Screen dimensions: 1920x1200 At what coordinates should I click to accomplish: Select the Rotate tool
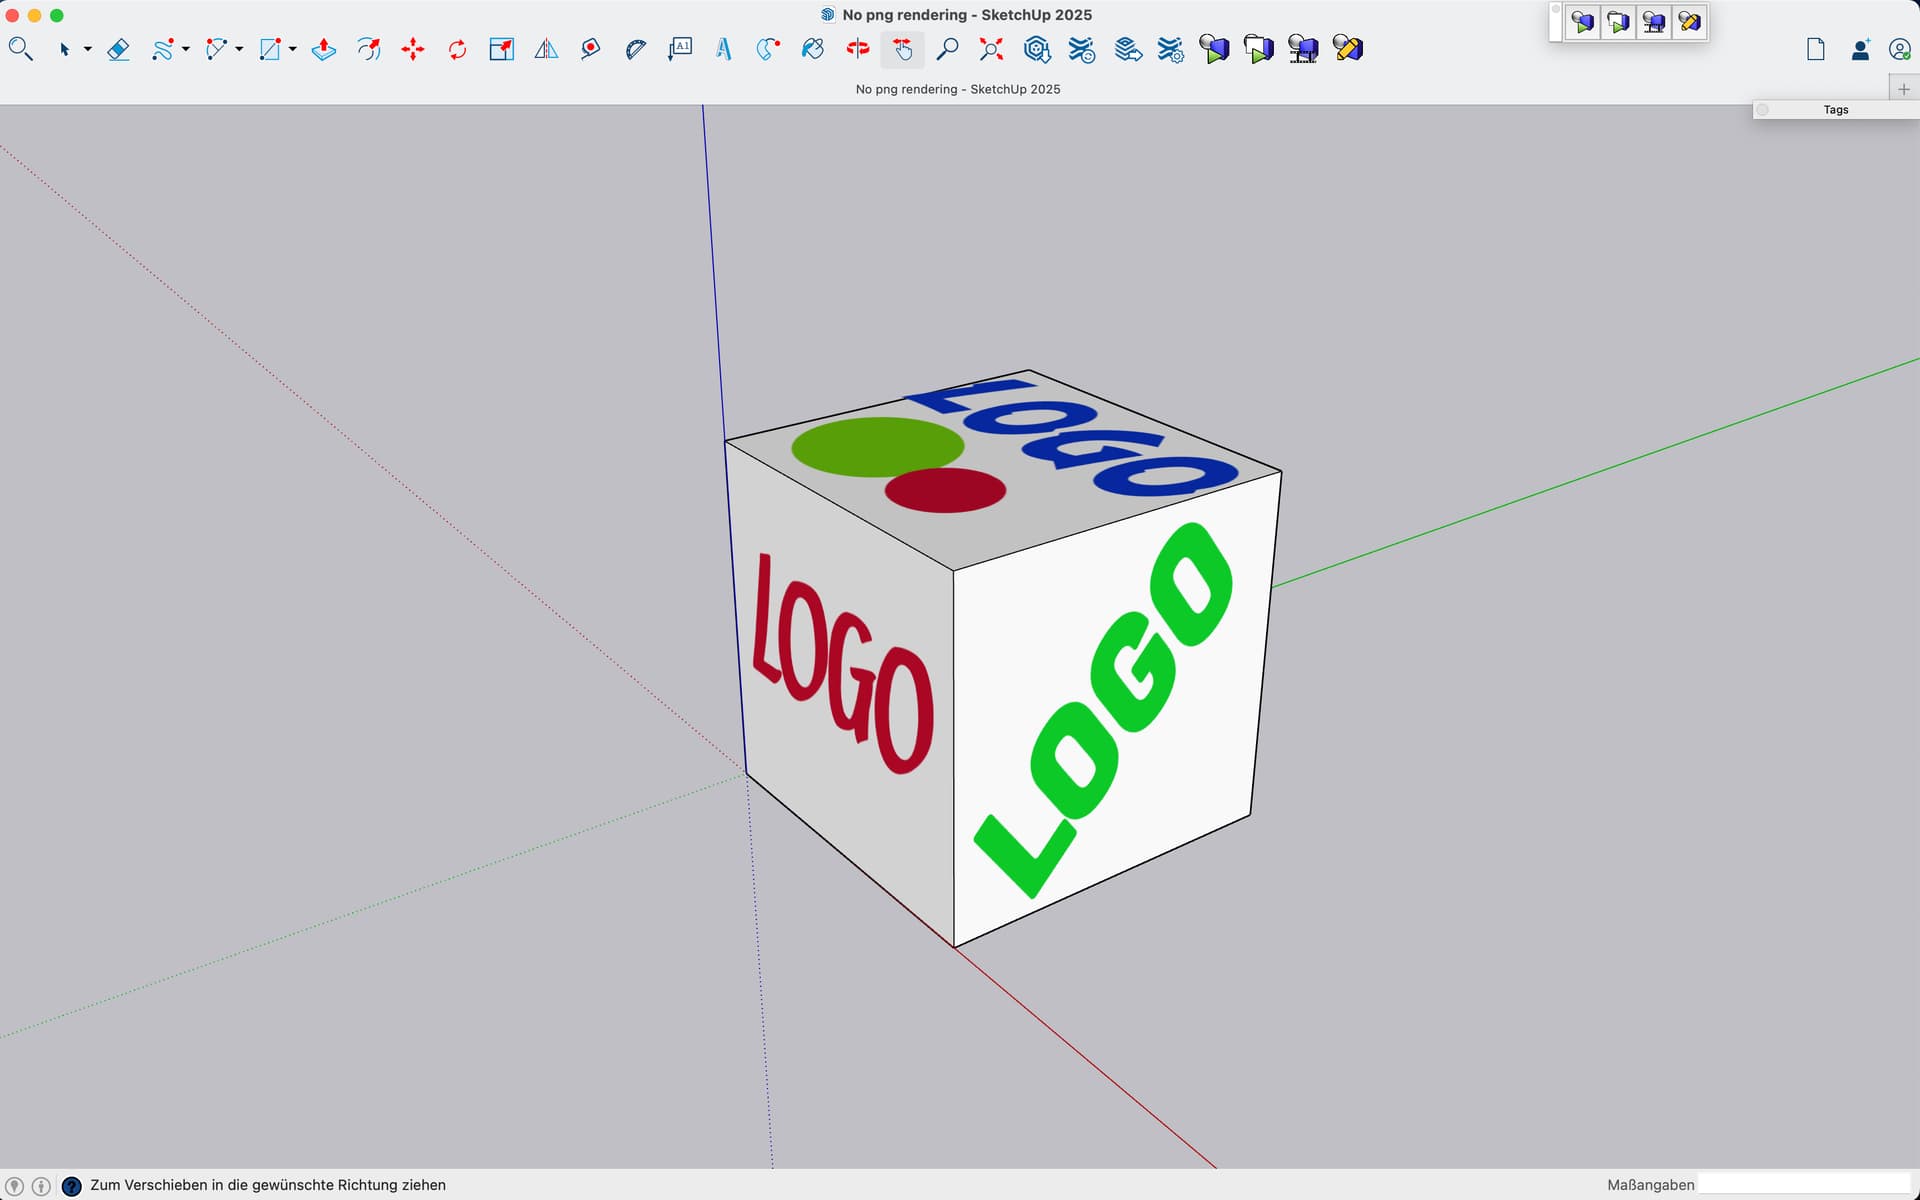click(x=457, y=49)
